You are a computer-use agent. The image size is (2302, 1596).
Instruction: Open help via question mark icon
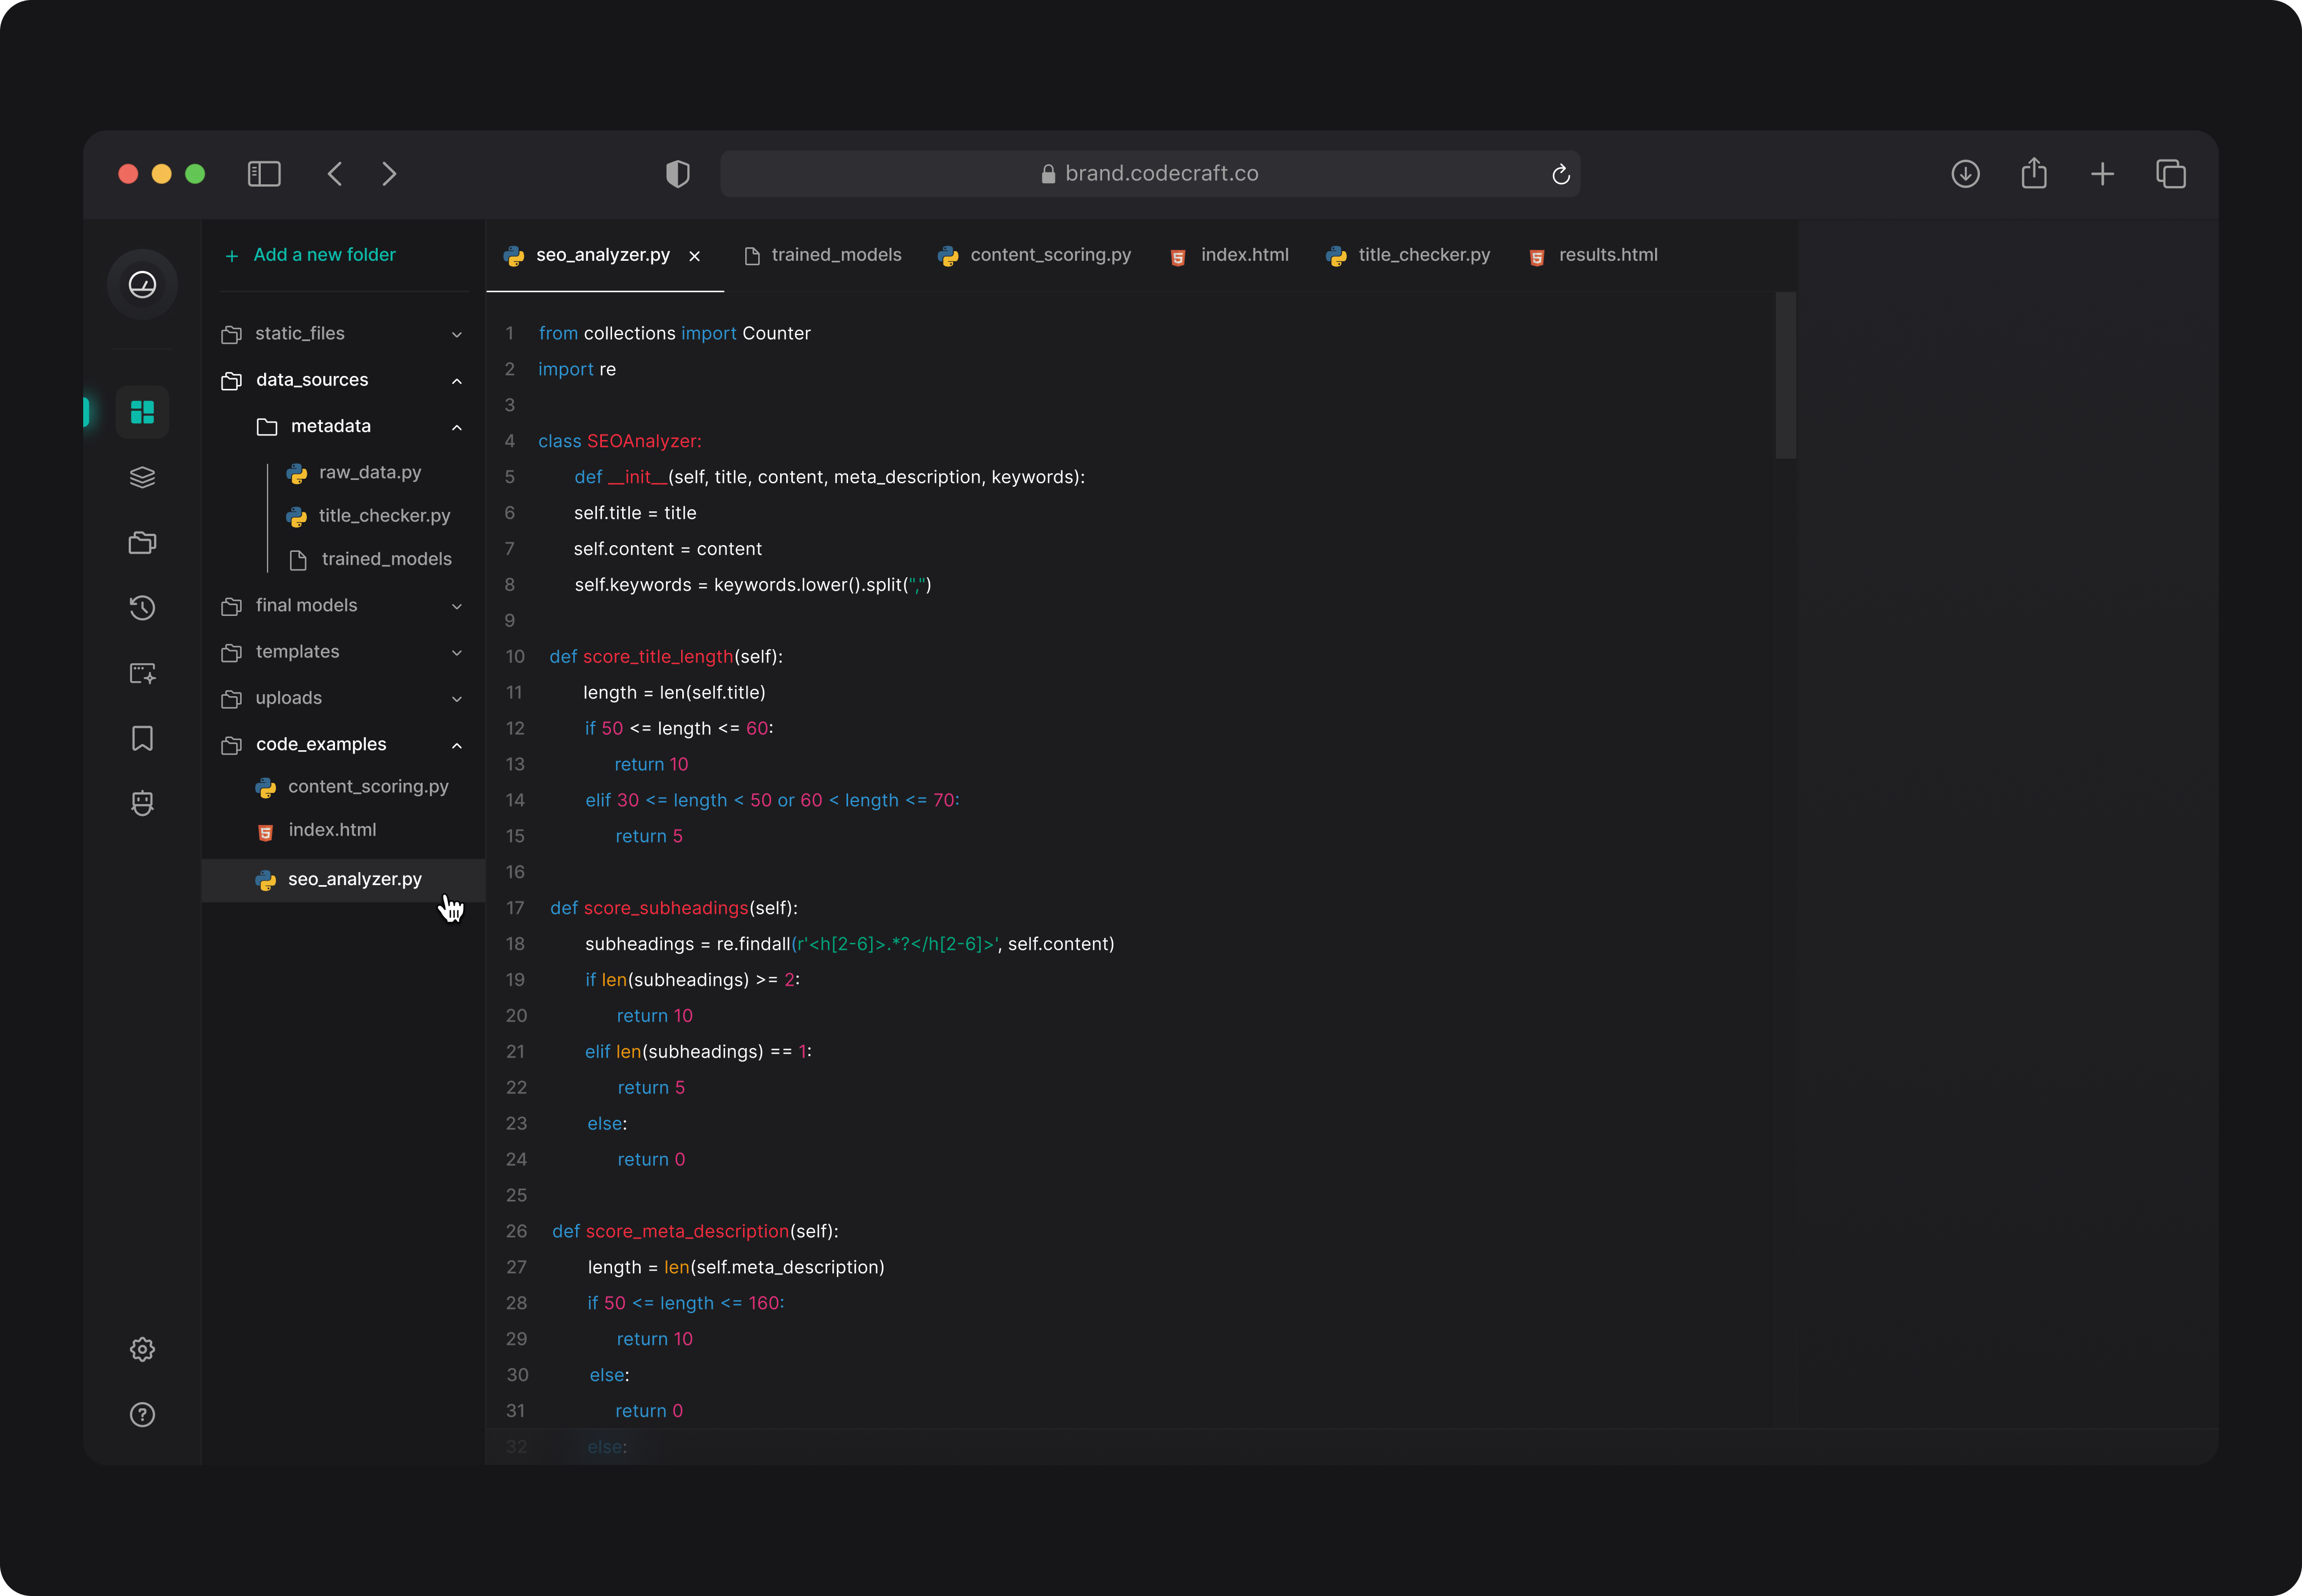pos(142,1415)
